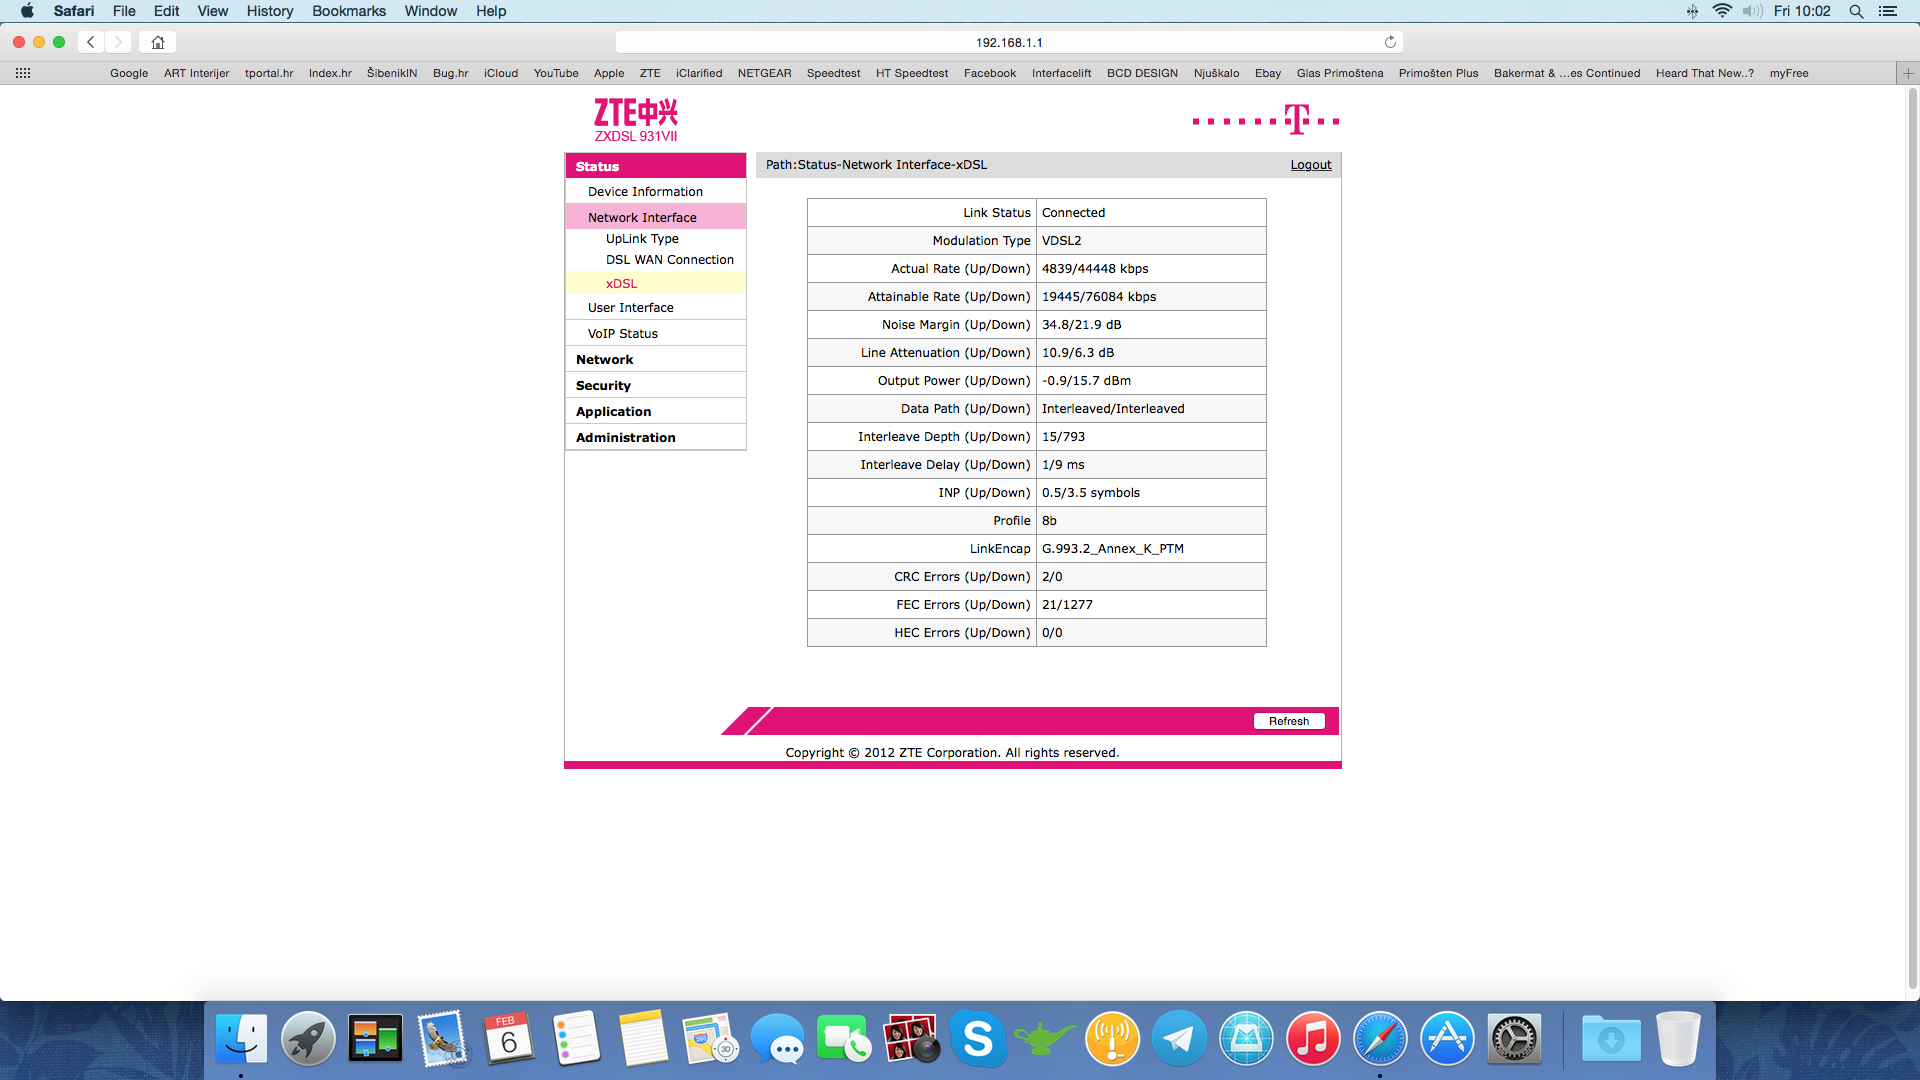Expand the Network menu section
This screenshot has height=1080, width=1920.
point(605,359)
